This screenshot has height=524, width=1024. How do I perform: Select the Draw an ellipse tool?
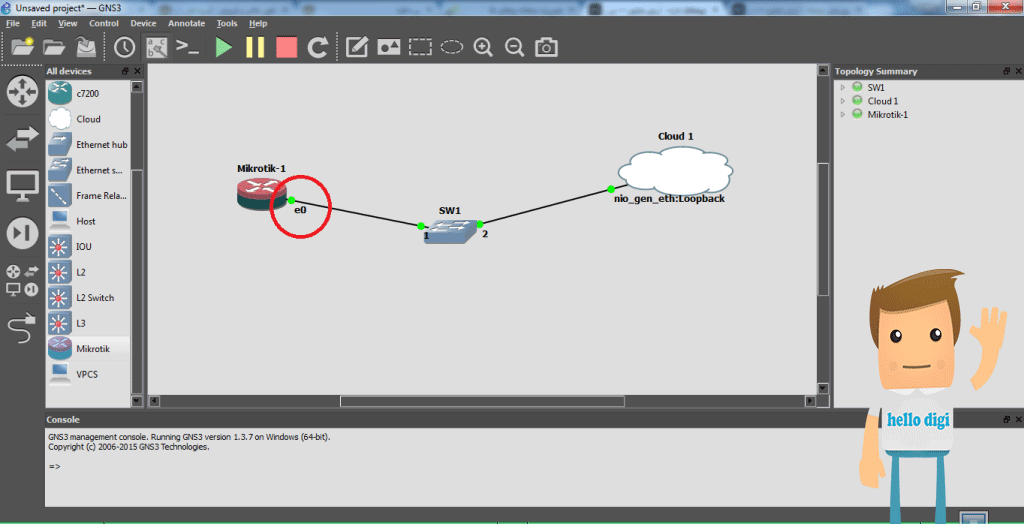pos(452,47)
